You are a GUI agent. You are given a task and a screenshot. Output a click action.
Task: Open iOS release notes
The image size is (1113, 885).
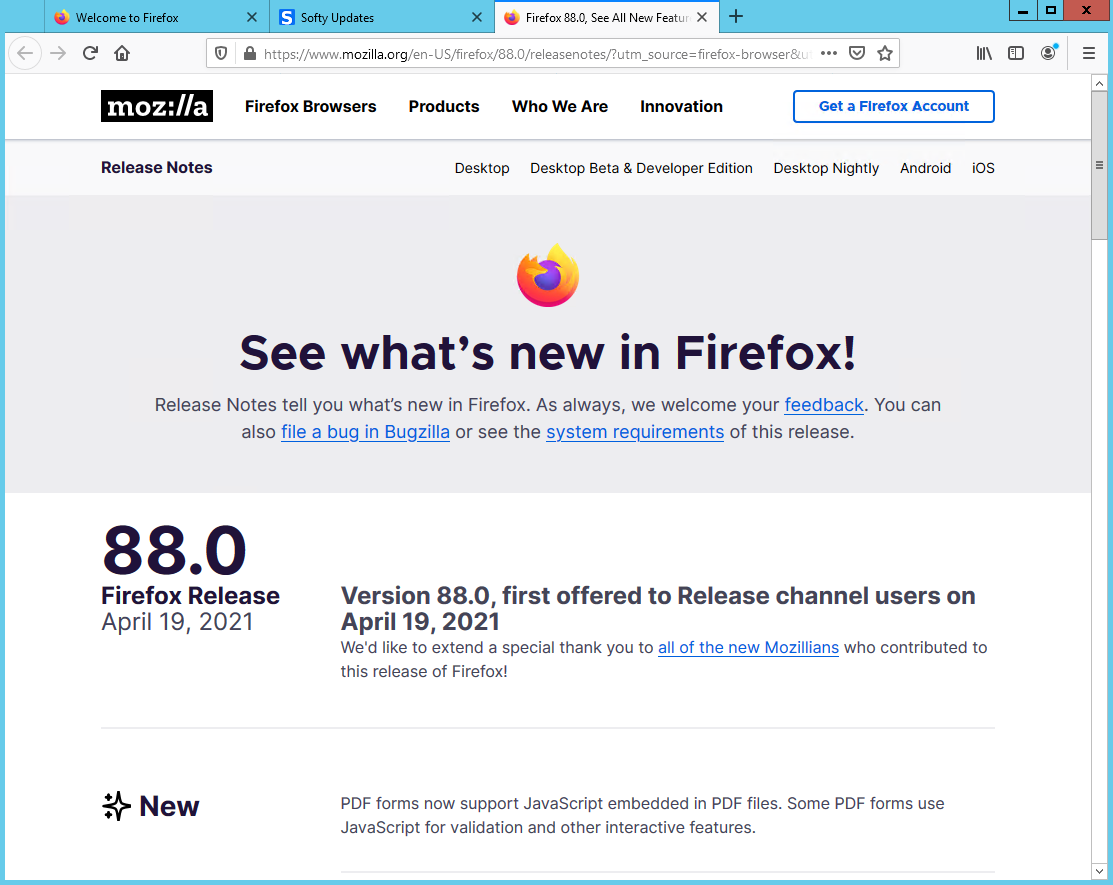tap(983, 168)
